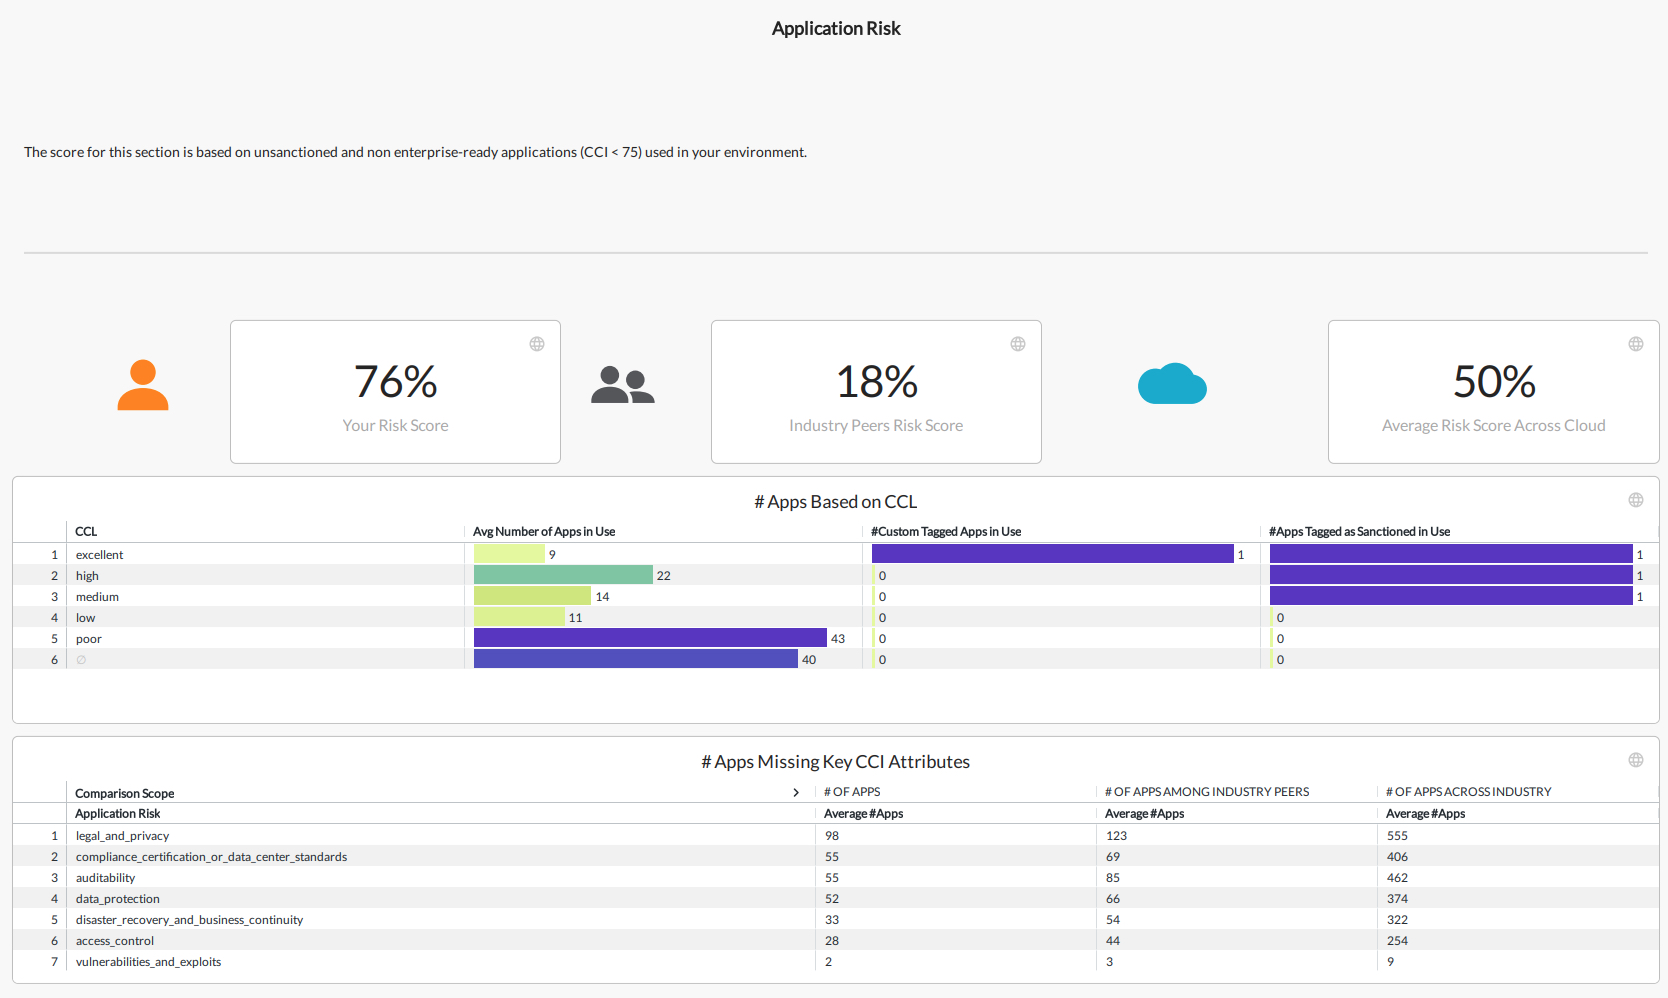Screen dimensions: 1668x998
Task: Click globe icon on Industry Peers Risk Score card
Action: (x=1018, y=344)
